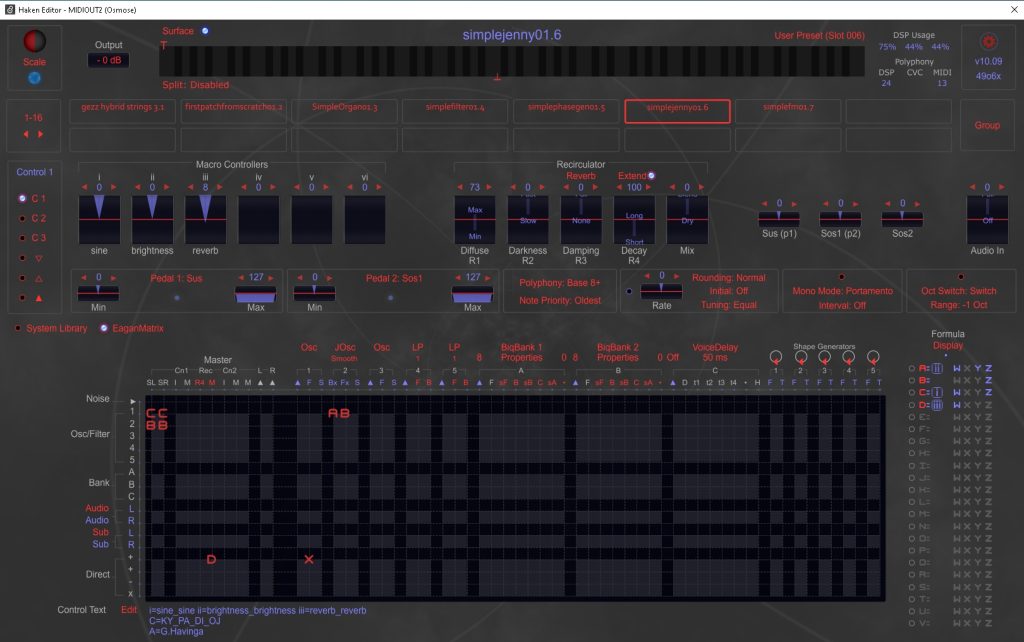This screenshot has width=1024, height=642.
Task: Click the 'AB' matrix point marker
Action: point(339,413)
